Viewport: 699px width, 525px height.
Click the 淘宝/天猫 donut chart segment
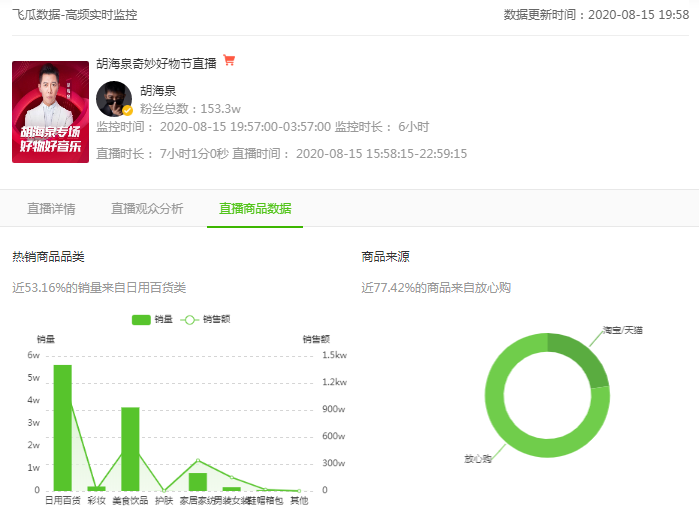(x=584, y=356)
